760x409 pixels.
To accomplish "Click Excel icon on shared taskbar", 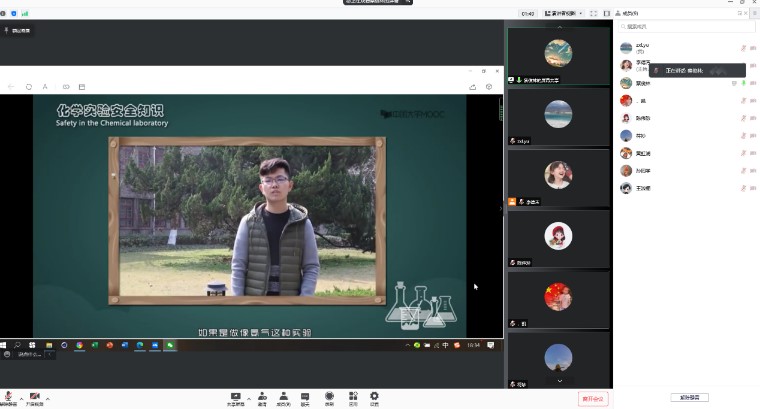I will pos(95,345).
